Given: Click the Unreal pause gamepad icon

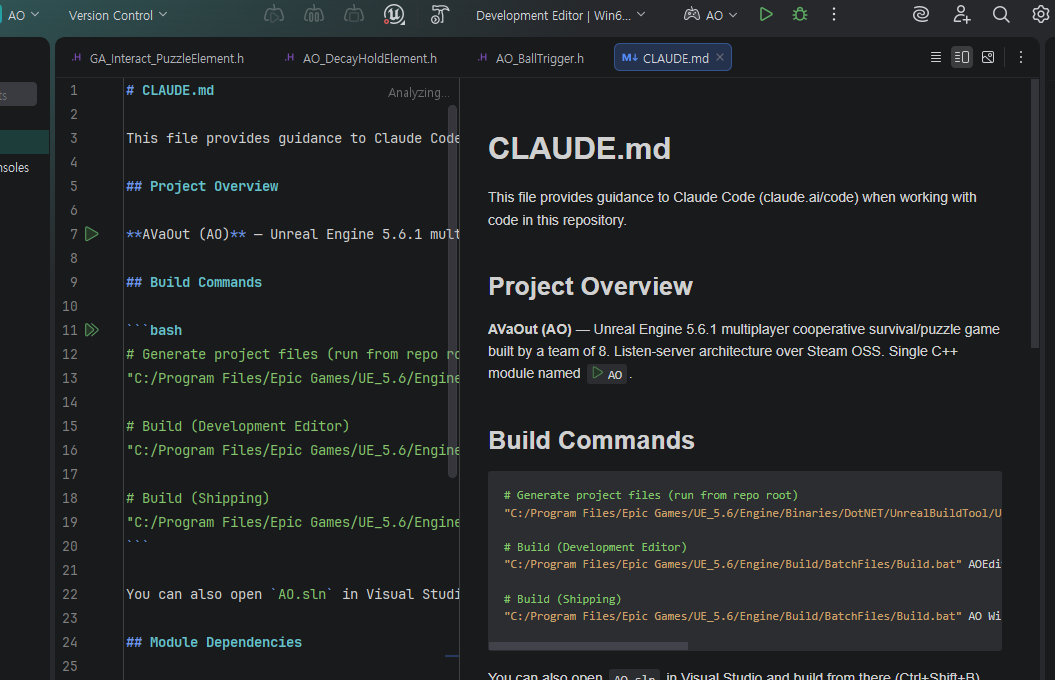Looking at the screenshot, I should tap(314, 14).
